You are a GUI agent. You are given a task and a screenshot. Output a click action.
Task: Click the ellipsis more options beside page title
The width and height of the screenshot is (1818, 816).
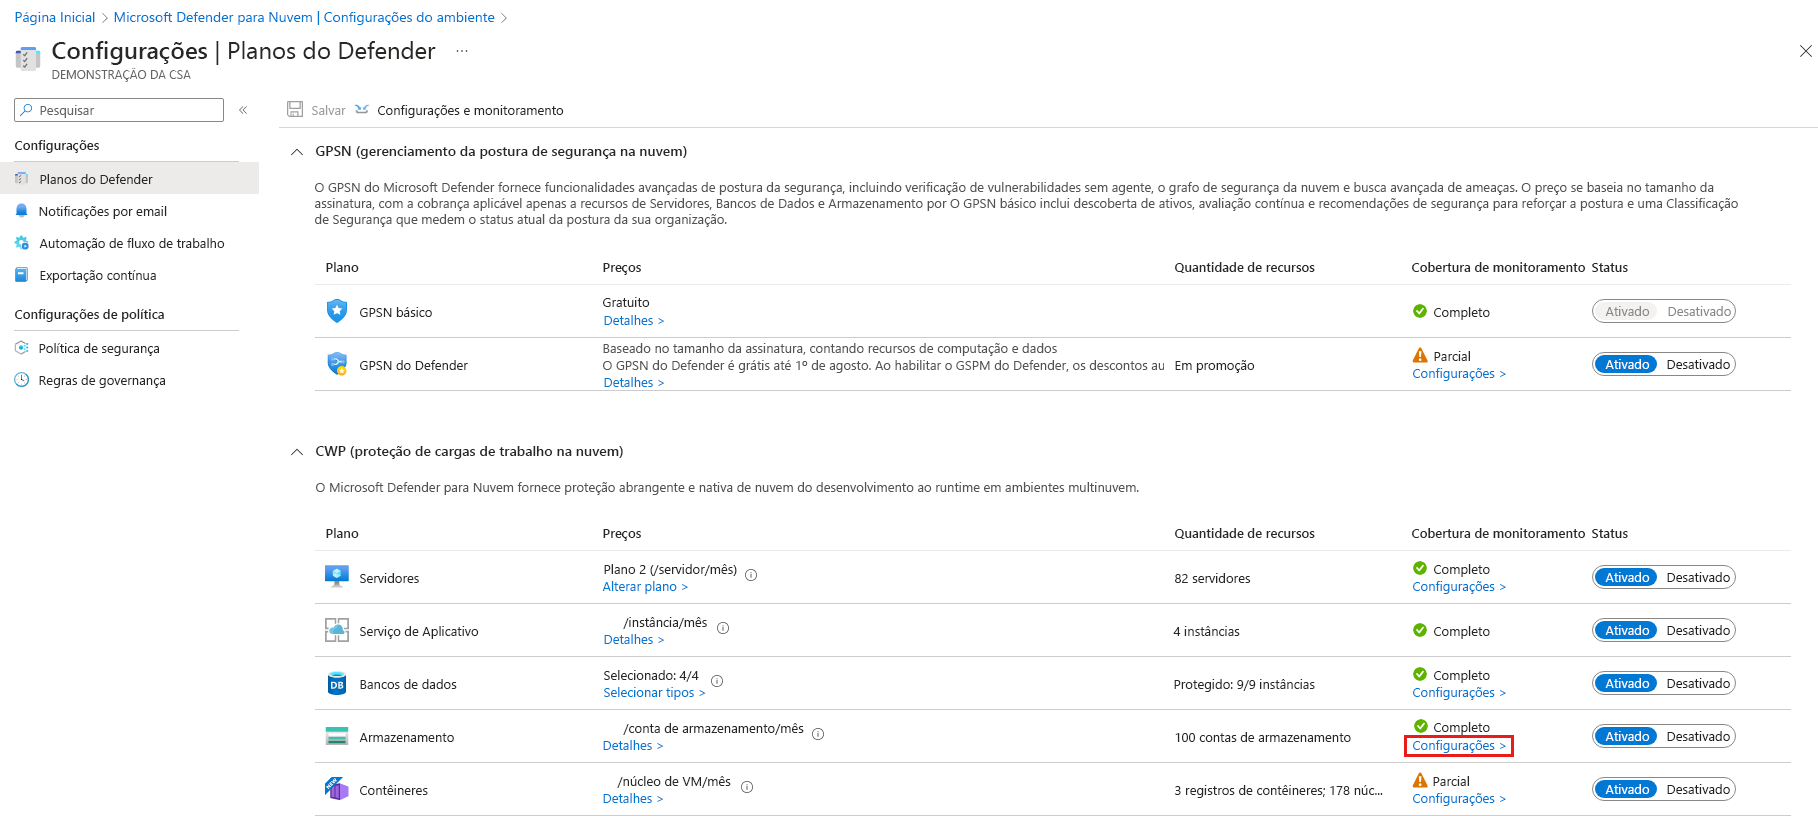click(462, 51)
